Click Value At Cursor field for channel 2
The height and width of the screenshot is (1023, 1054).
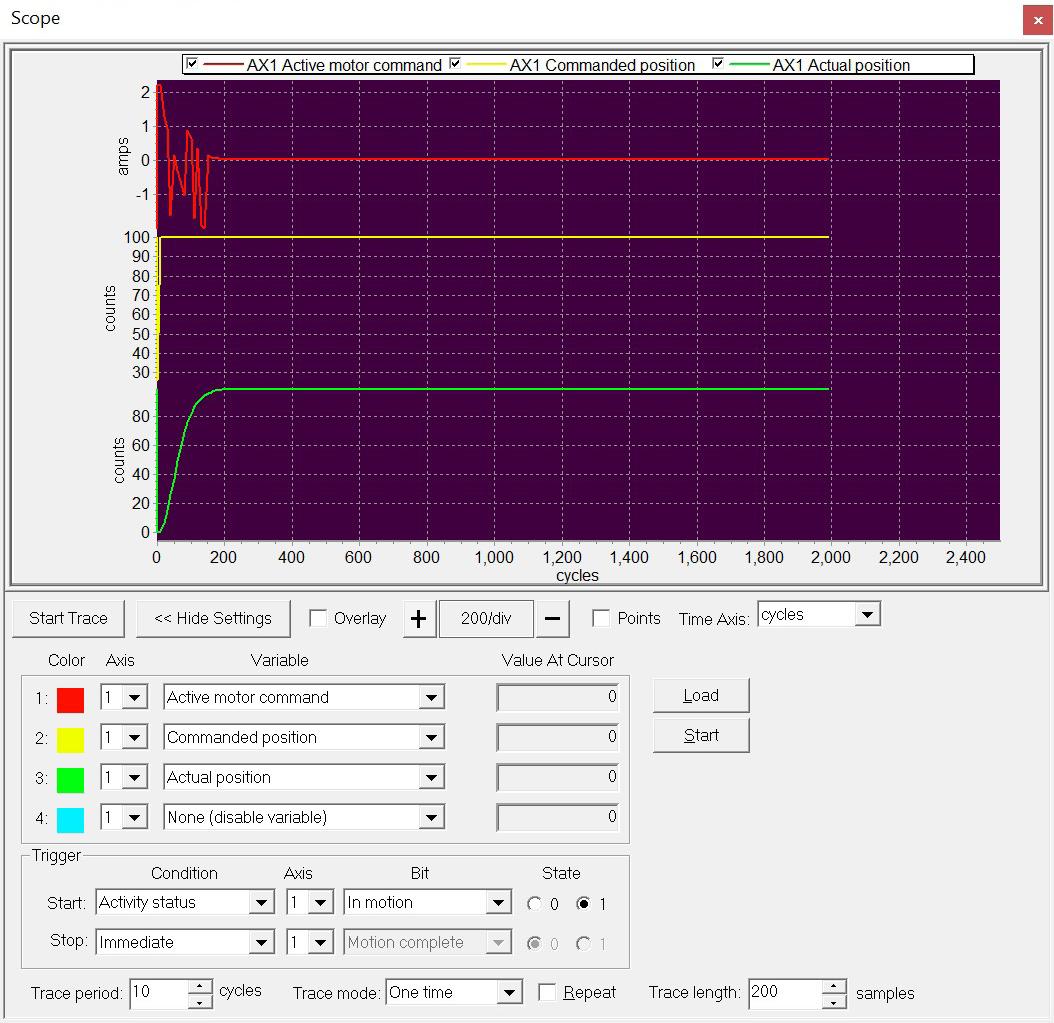pos(558,737)
